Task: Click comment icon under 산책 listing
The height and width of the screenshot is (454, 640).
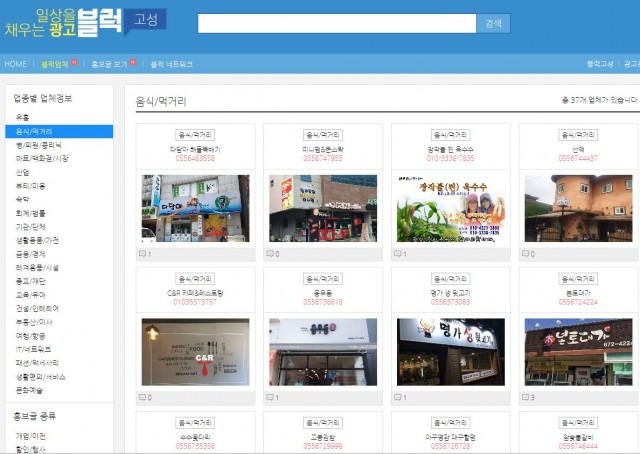Action: point(526,254)
